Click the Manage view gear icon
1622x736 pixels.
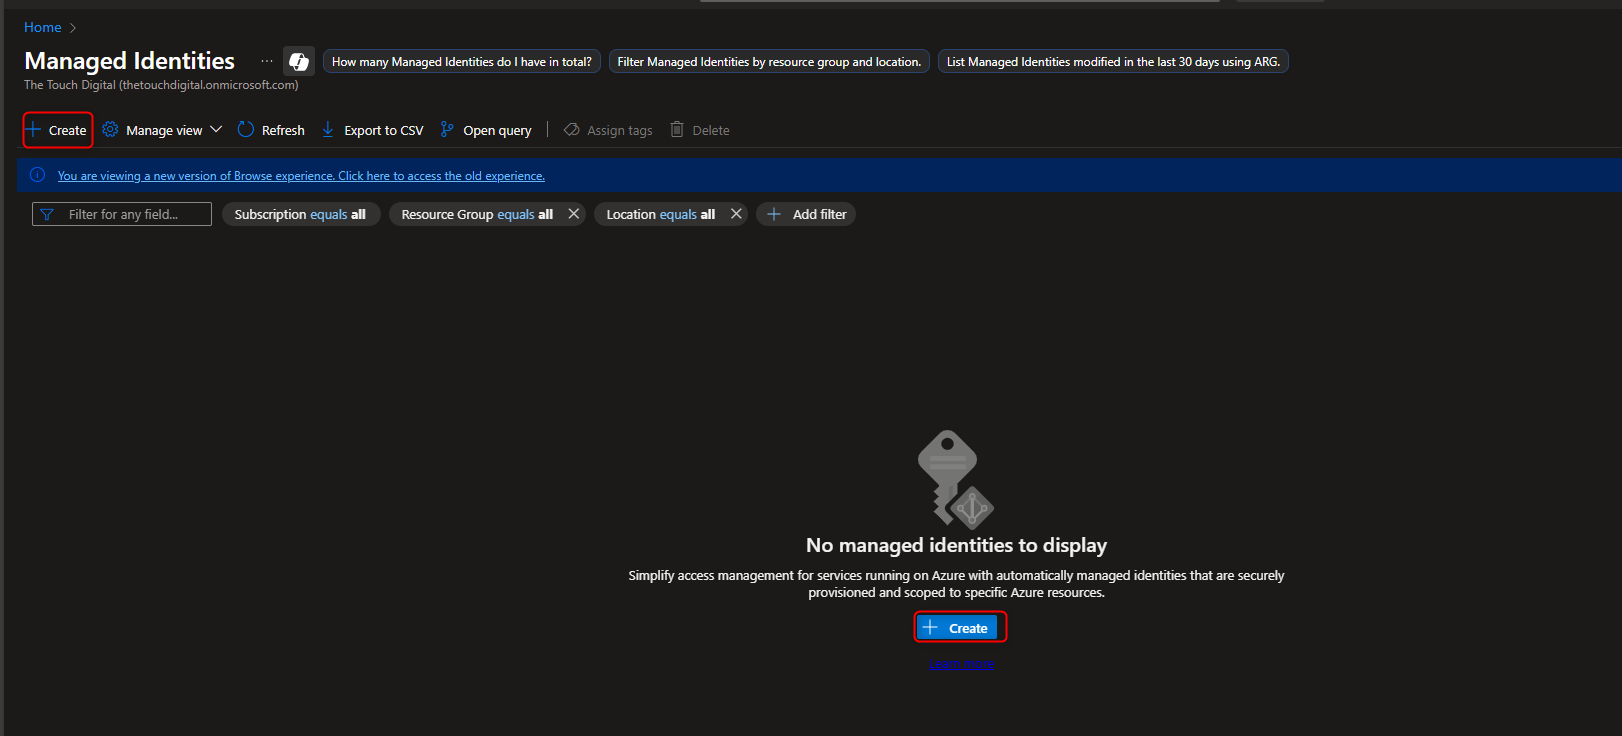coord(110,130)
